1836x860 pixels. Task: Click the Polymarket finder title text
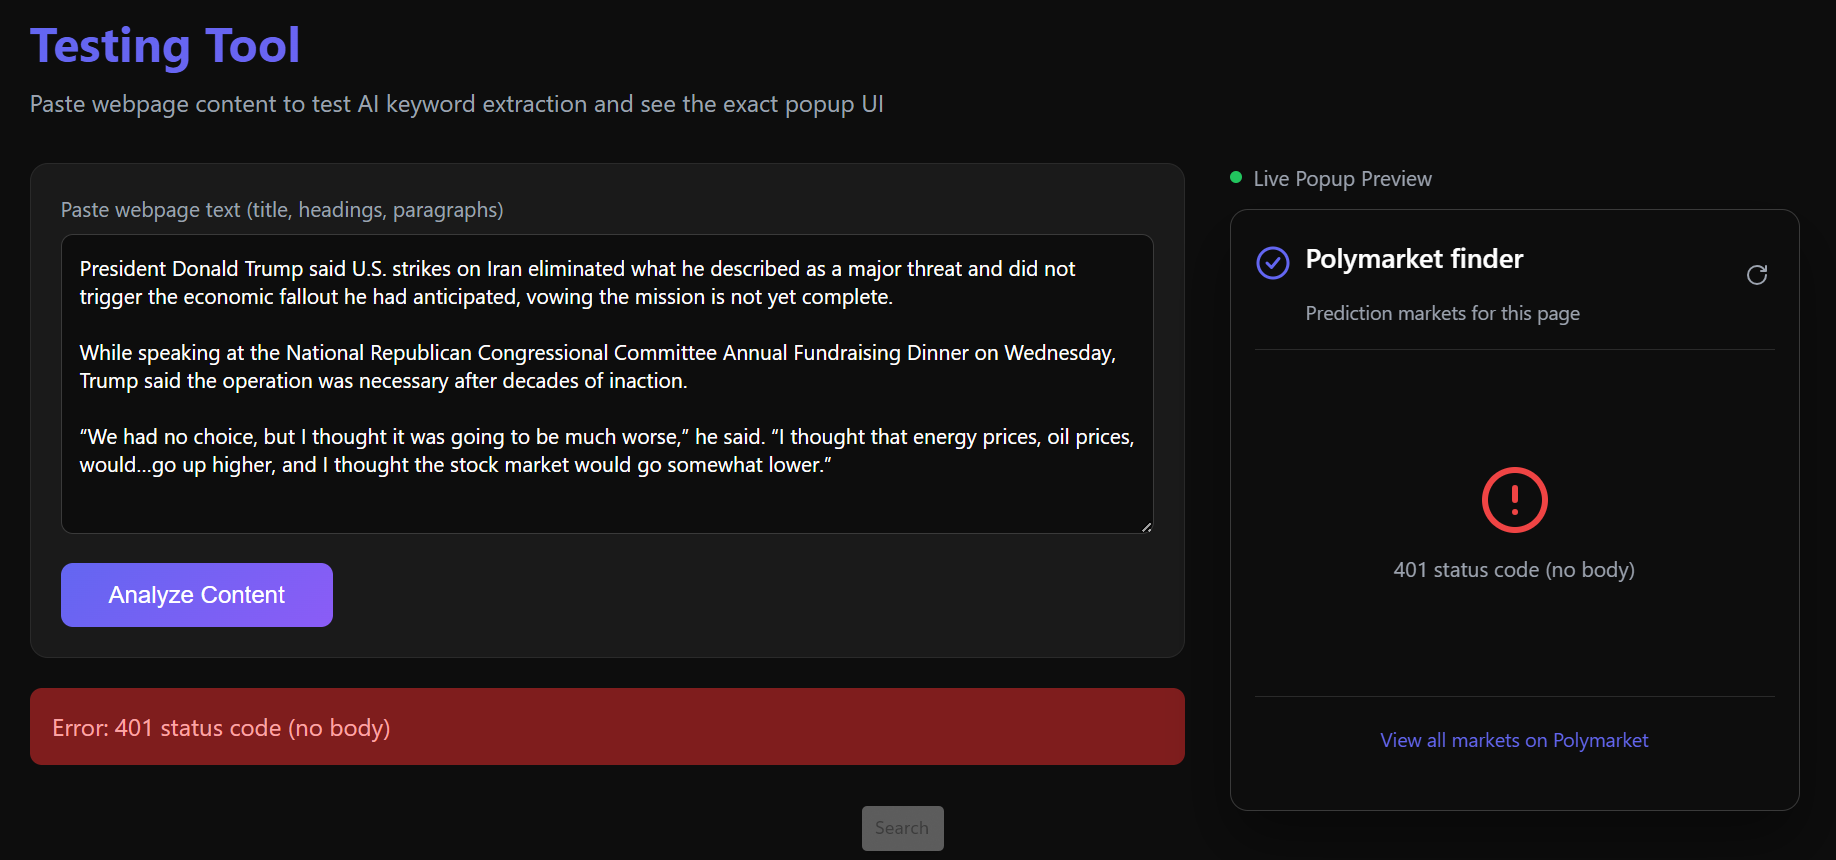coord(1414,259)
